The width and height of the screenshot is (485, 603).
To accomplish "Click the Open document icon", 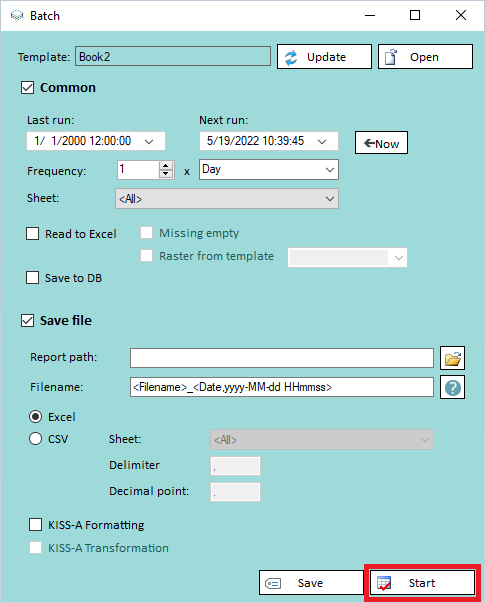I will pyautogui.click(x=391, y=57).
